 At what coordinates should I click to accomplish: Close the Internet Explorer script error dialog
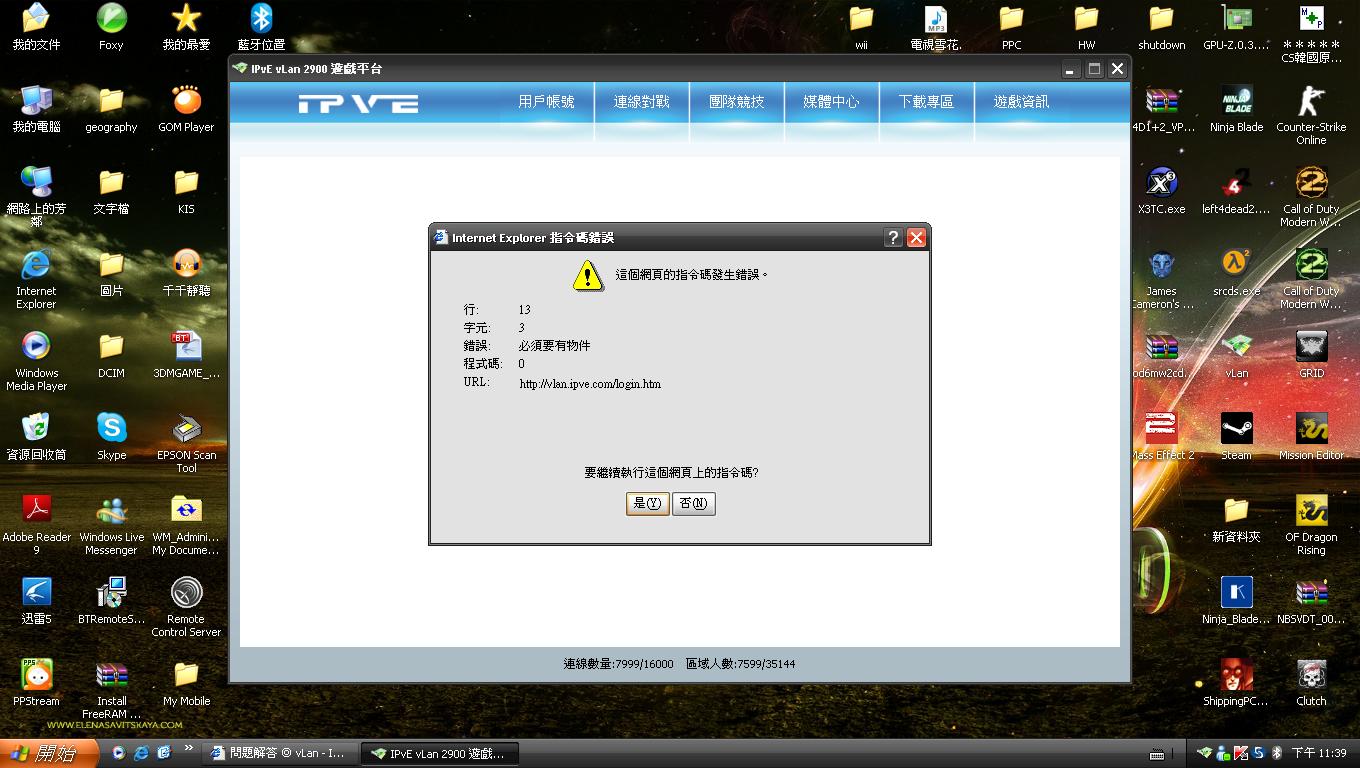tap(916, 238)
